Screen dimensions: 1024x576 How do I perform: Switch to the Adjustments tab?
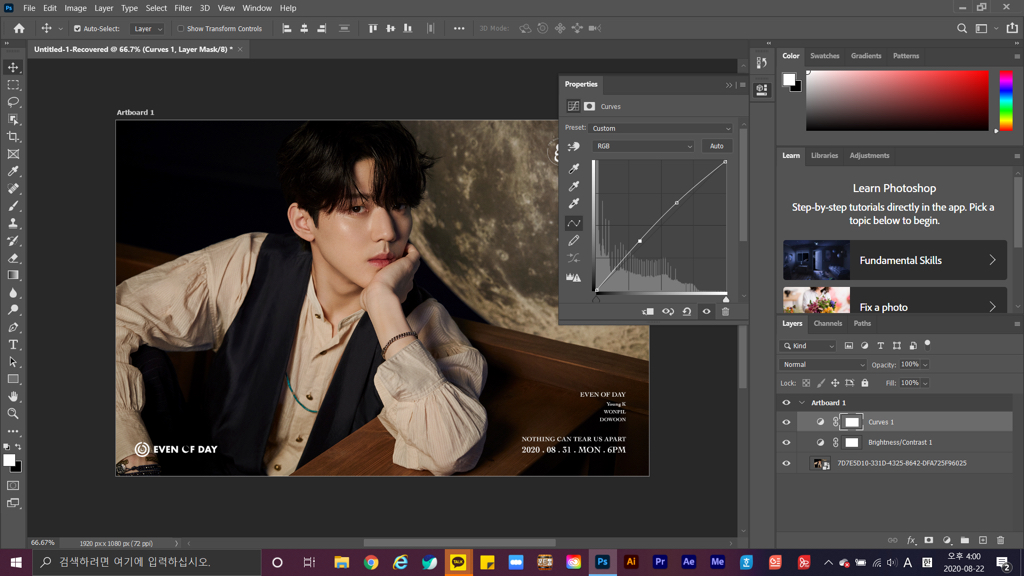[x=869, y=155]
